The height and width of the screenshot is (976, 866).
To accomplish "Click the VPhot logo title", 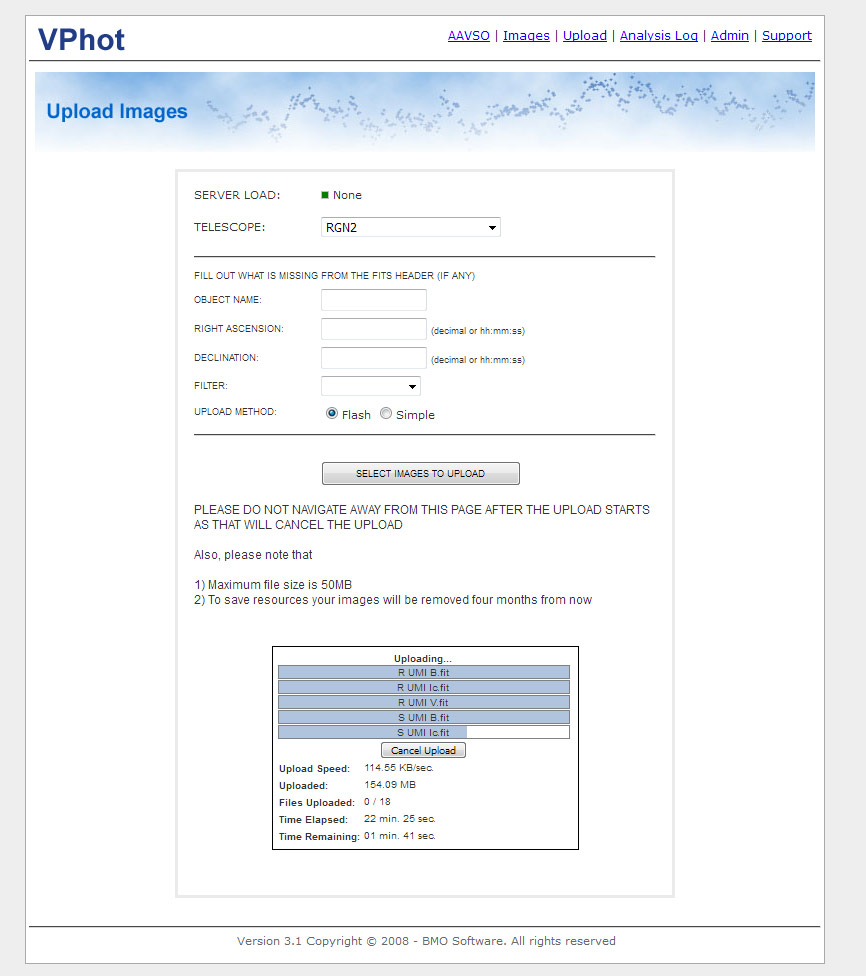I will pyautogui.click(x=81, y=40).
